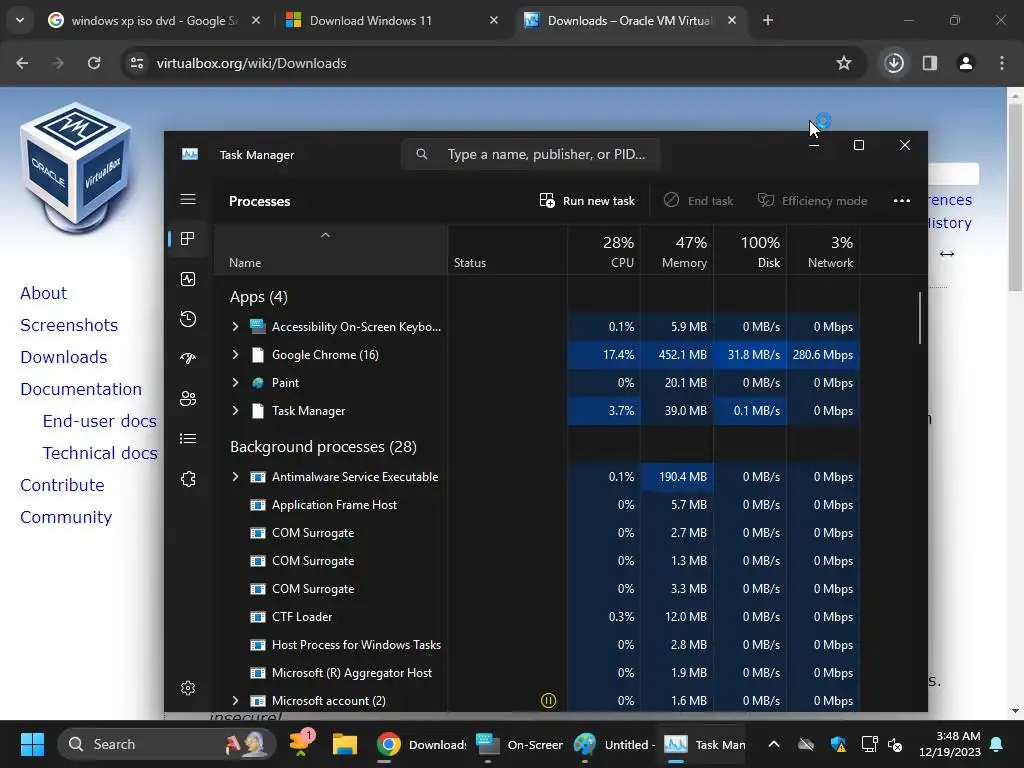Expand Microsoft account (2) row
This screenshot has width=1024, height=768.
(235, 701)
